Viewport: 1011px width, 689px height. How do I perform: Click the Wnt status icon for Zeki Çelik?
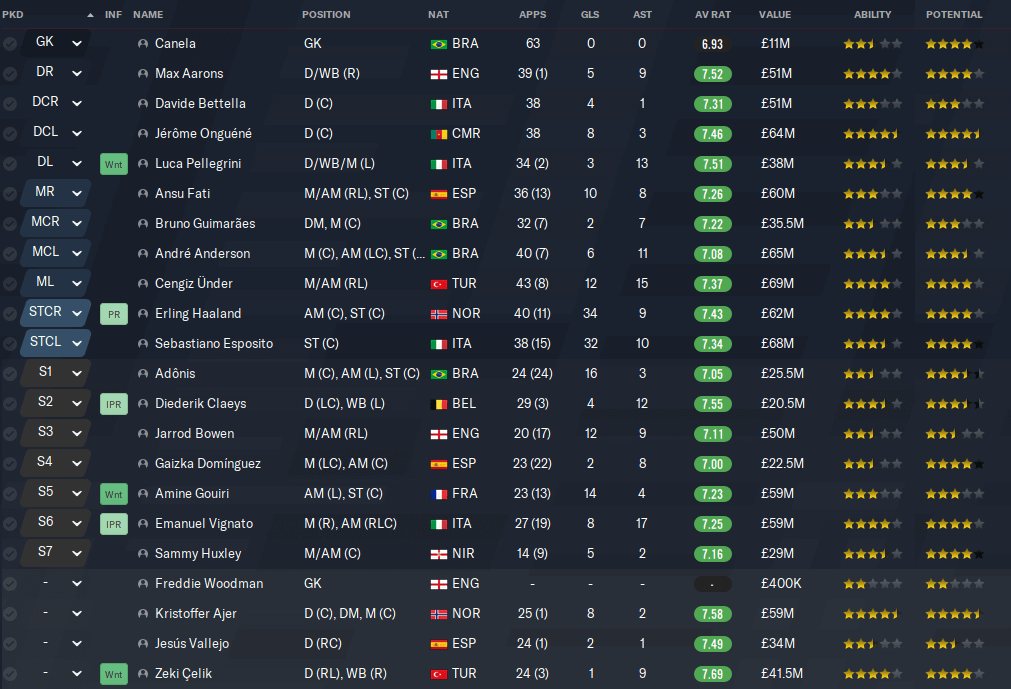[x=113, y=674]
